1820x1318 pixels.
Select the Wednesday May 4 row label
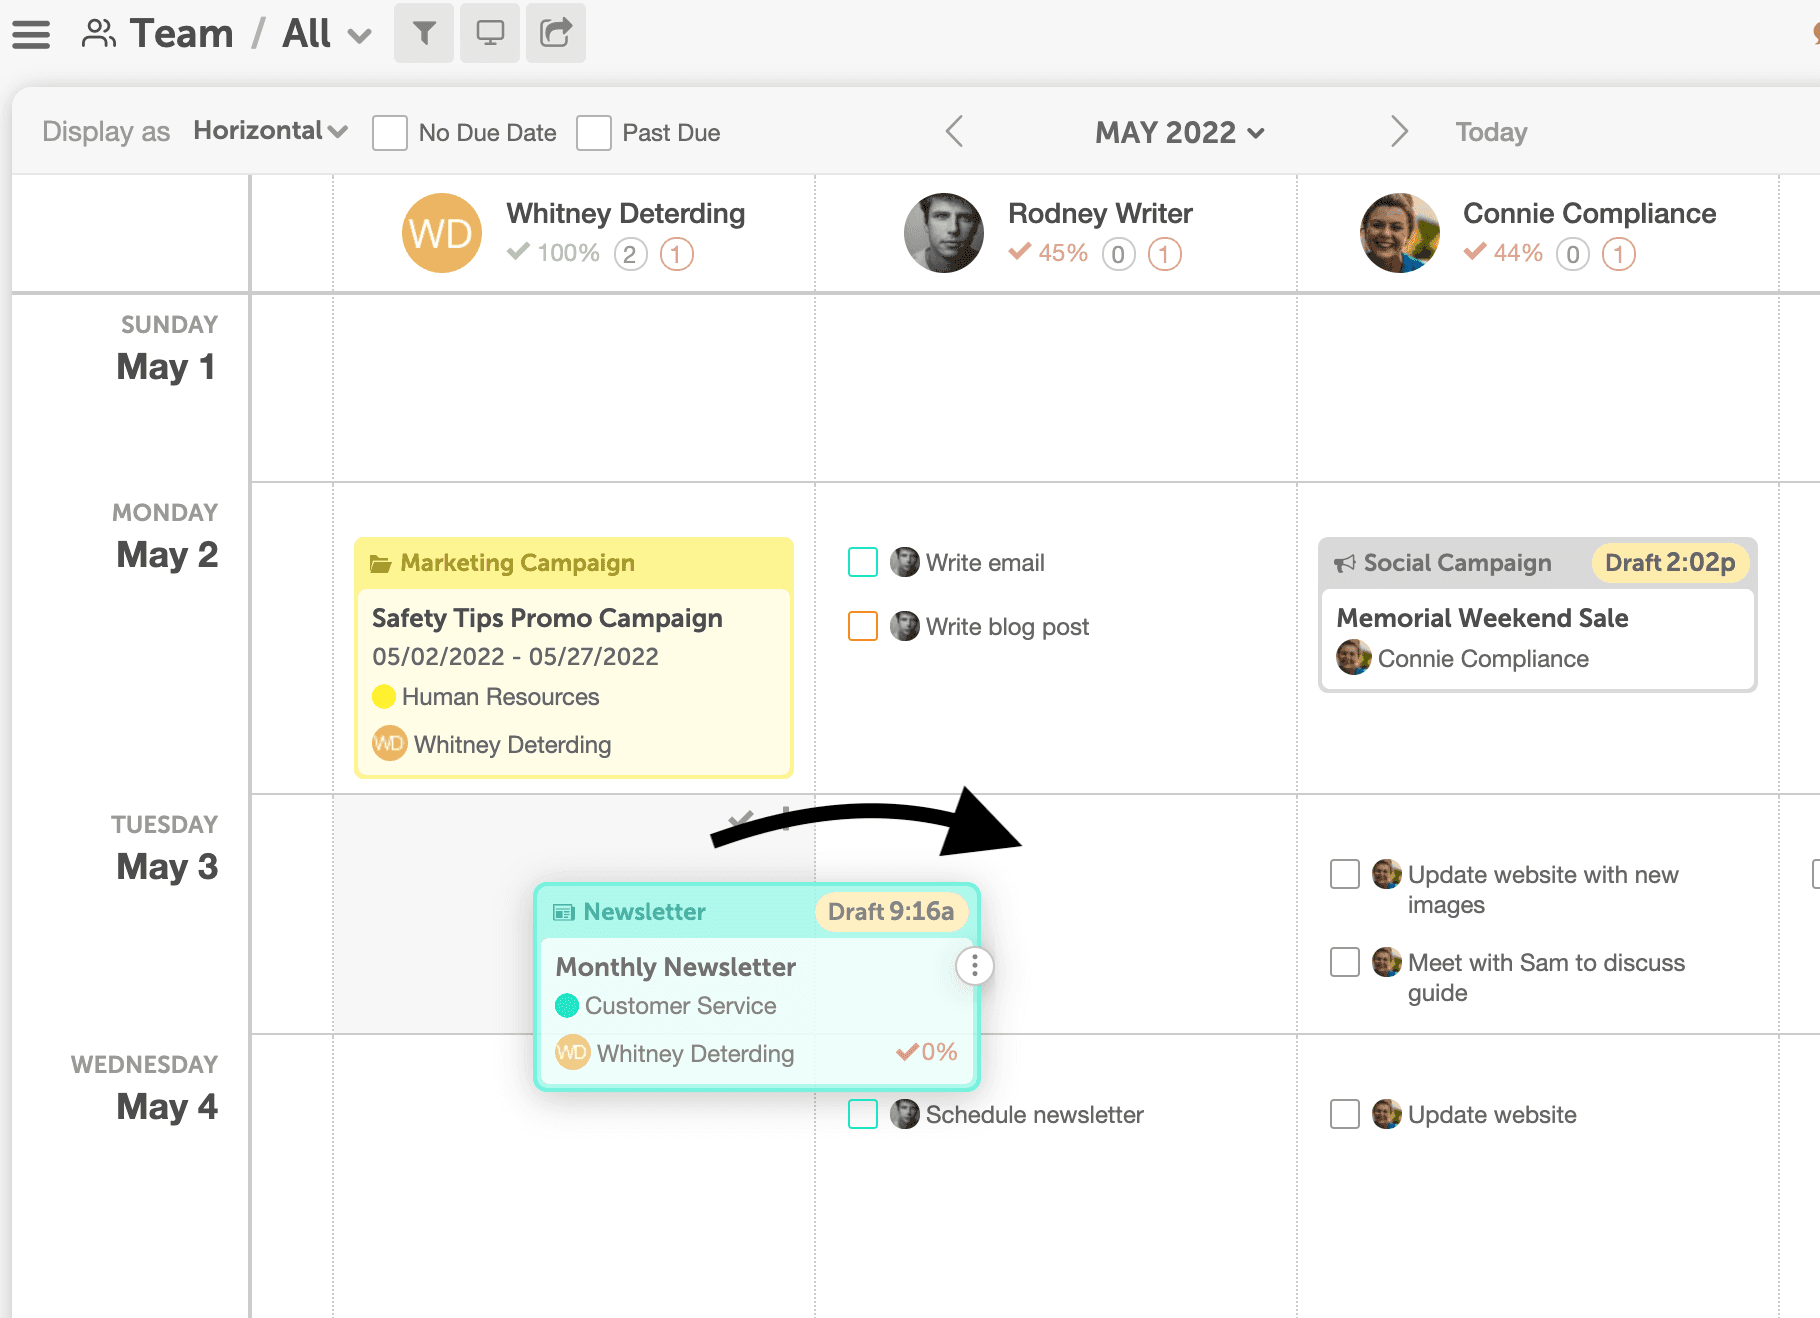click(144, 1089)
